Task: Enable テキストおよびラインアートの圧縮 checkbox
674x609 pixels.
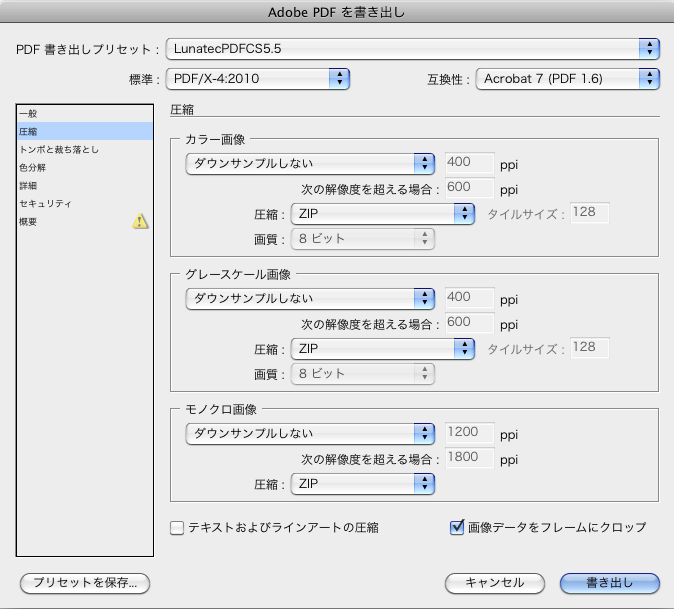Action: pos(177,527)
